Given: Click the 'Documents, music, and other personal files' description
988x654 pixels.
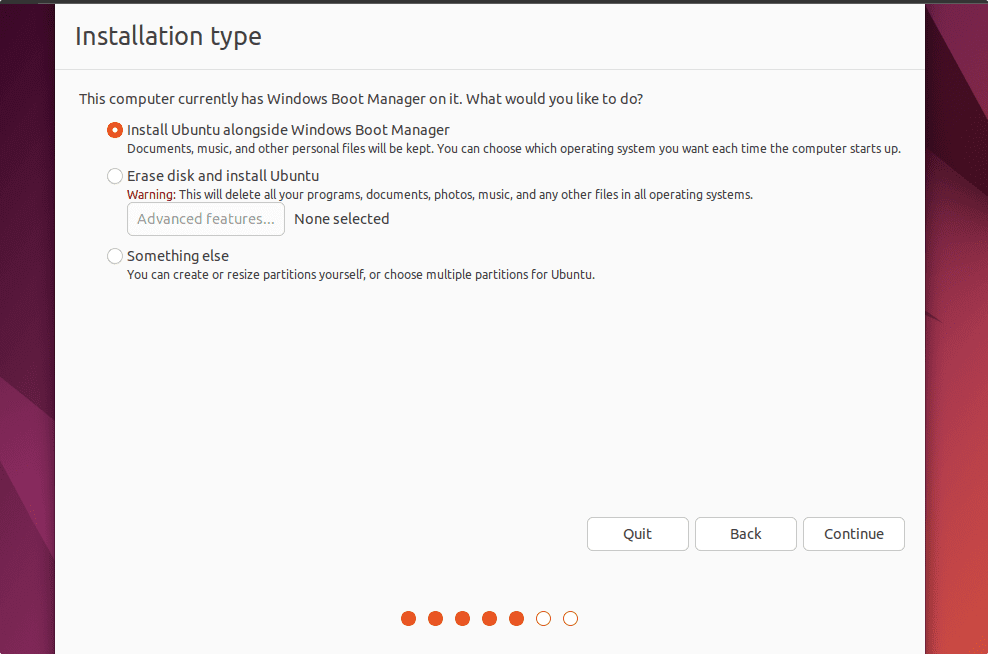Looking at the screenshot, I should coord(513,149).
